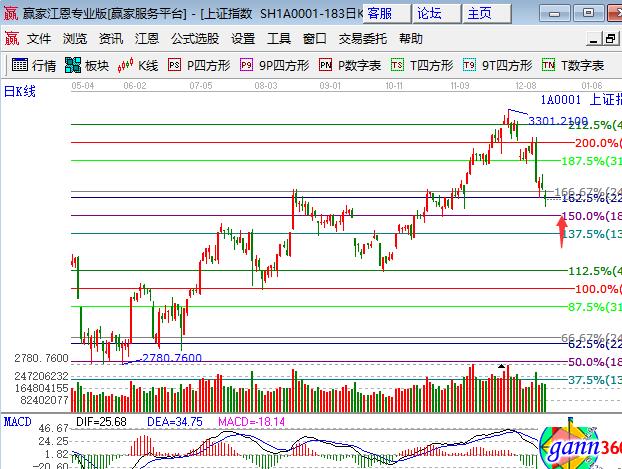
Task: Click the 板块 sector icon
Action: coord(87,65)
